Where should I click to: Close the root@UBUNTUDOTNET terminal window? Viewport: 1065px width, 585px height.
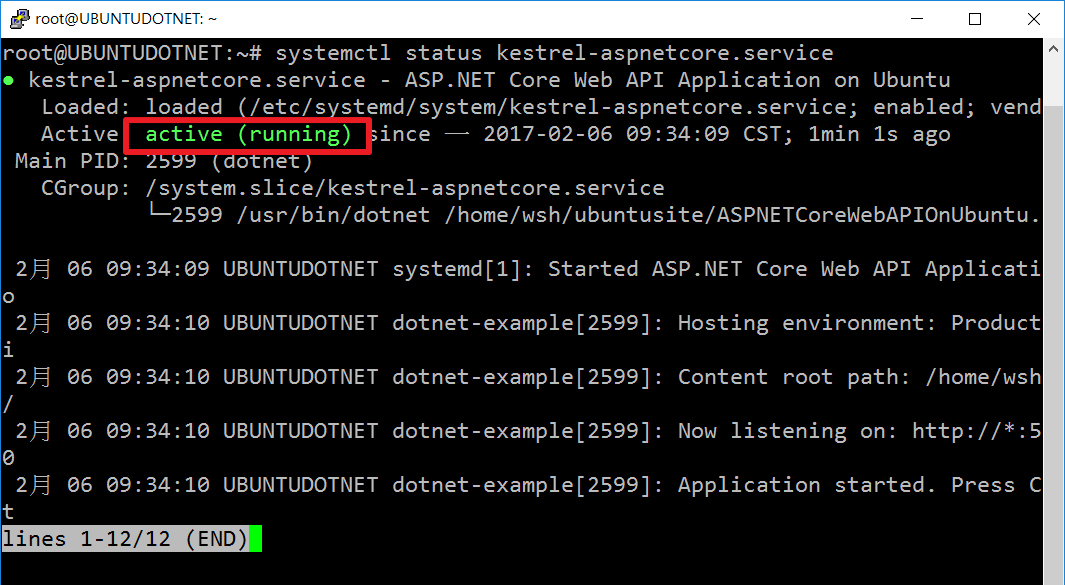1034,19
